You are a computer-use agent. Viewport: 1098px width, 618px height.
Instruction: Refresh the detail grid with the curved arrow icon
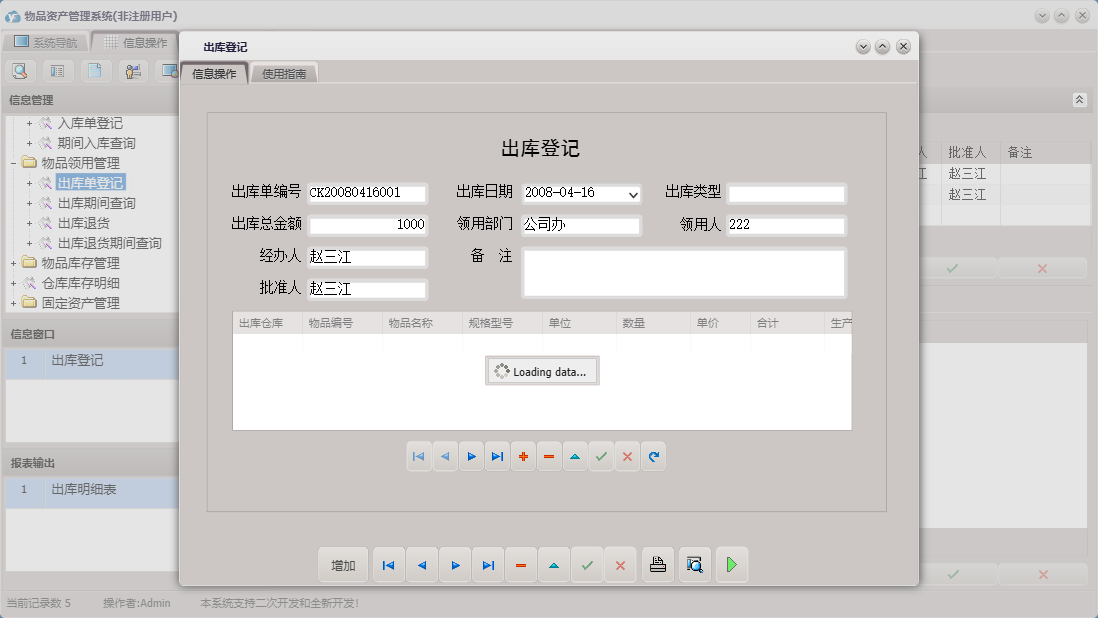coord(655,456)
